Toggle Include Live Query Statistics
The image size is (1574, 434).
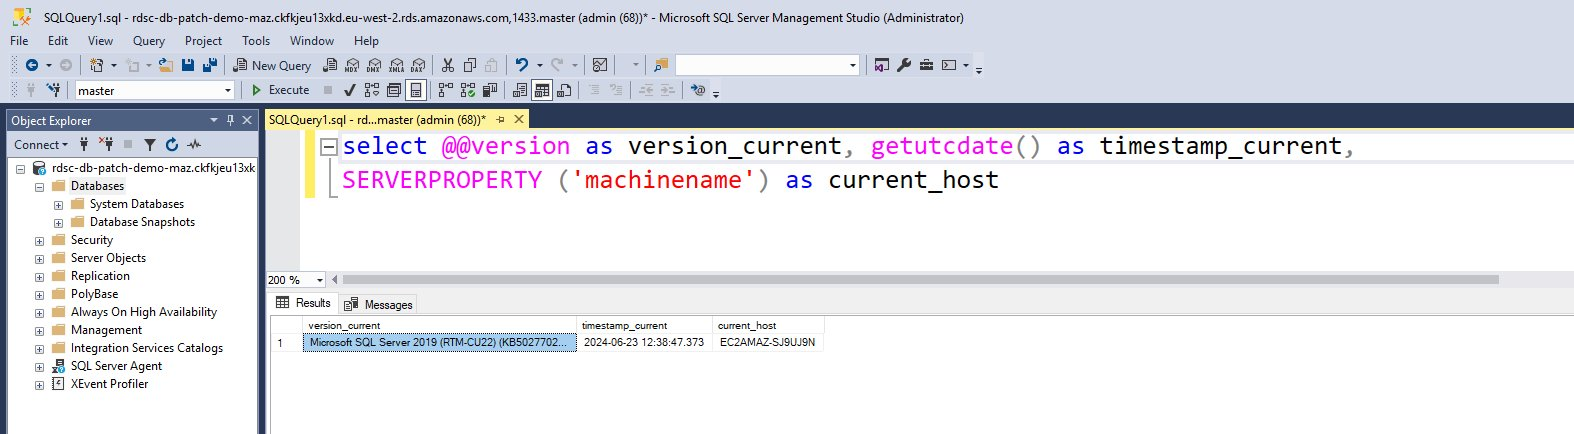(468, 90)
